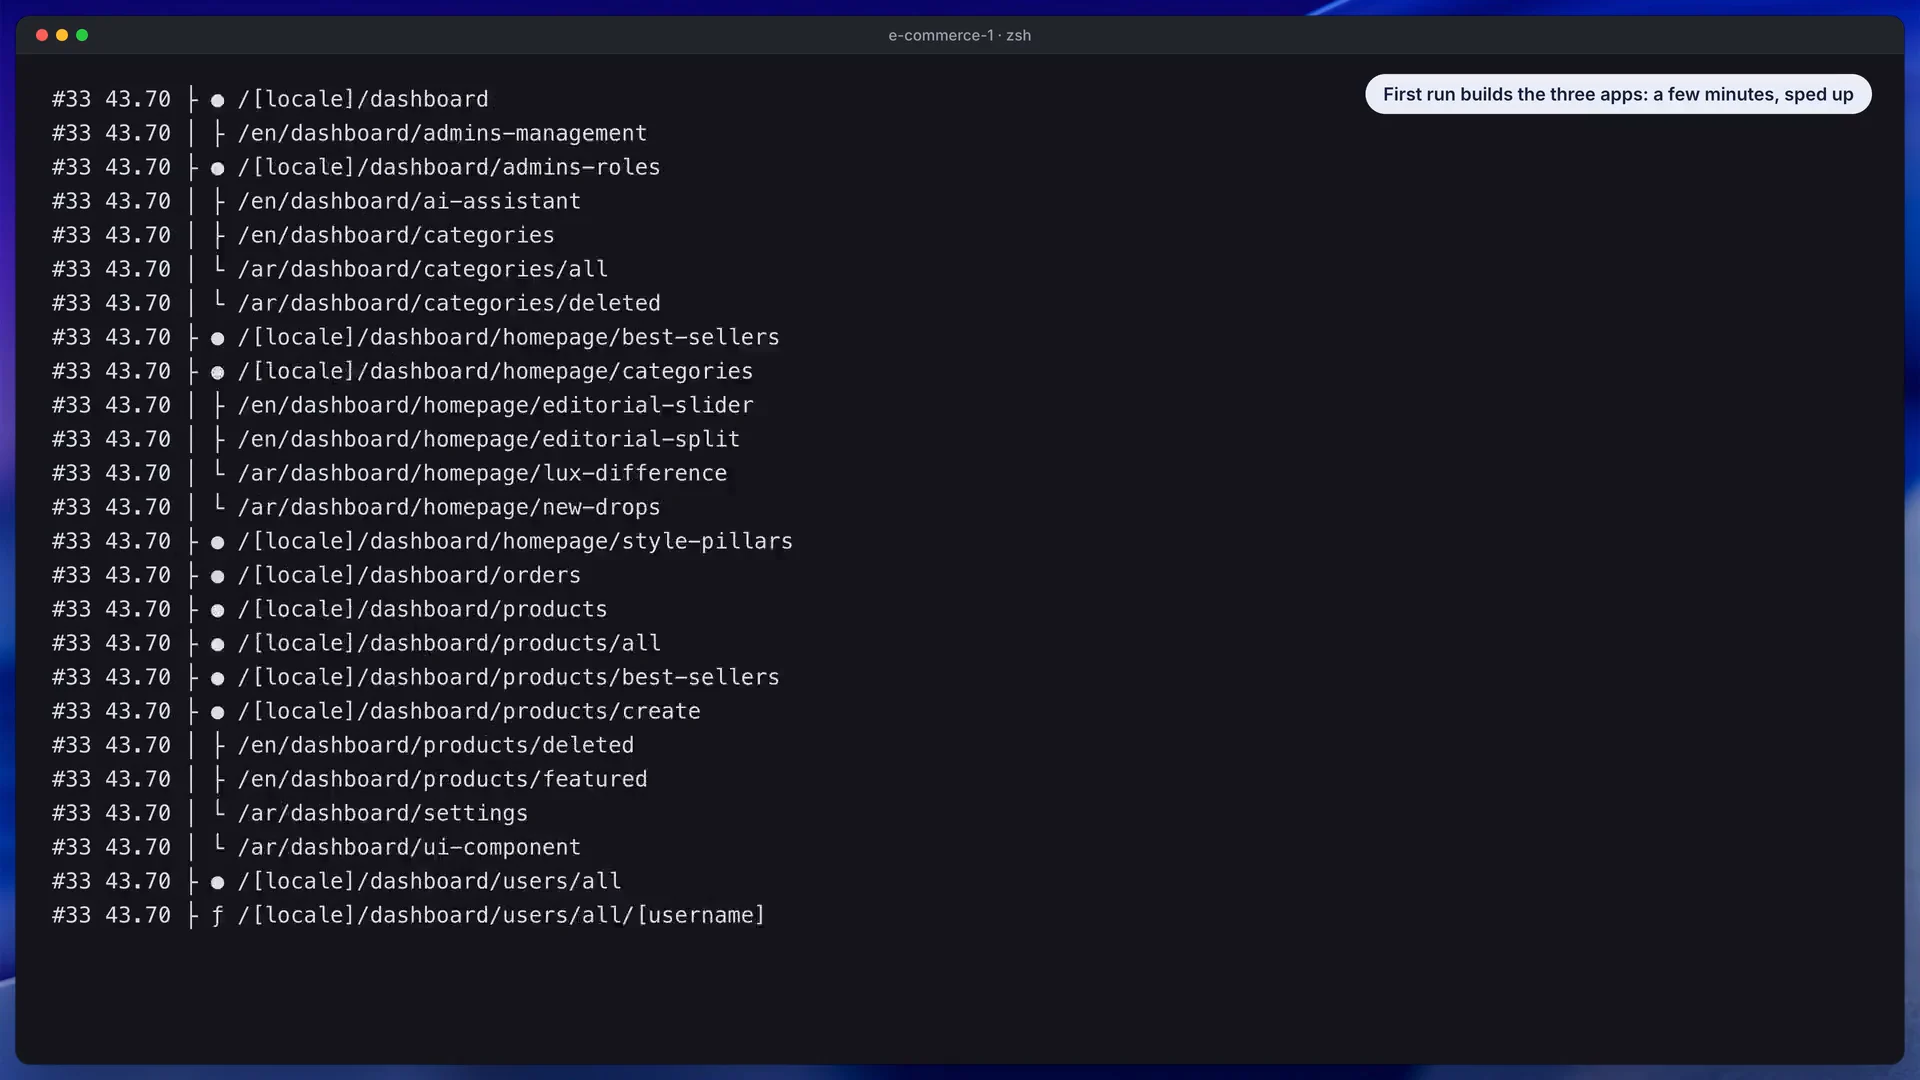This screenshot has height=1080, width=1920.
Task: Click the window title 'e-commerce-1 · zsh'
Action: tap(959, 35)
